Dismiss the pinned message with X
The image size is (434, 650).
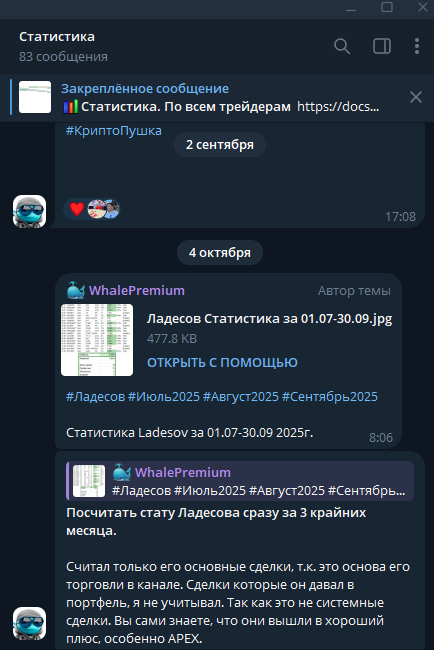pyautogui.click(x=416, y=97)
